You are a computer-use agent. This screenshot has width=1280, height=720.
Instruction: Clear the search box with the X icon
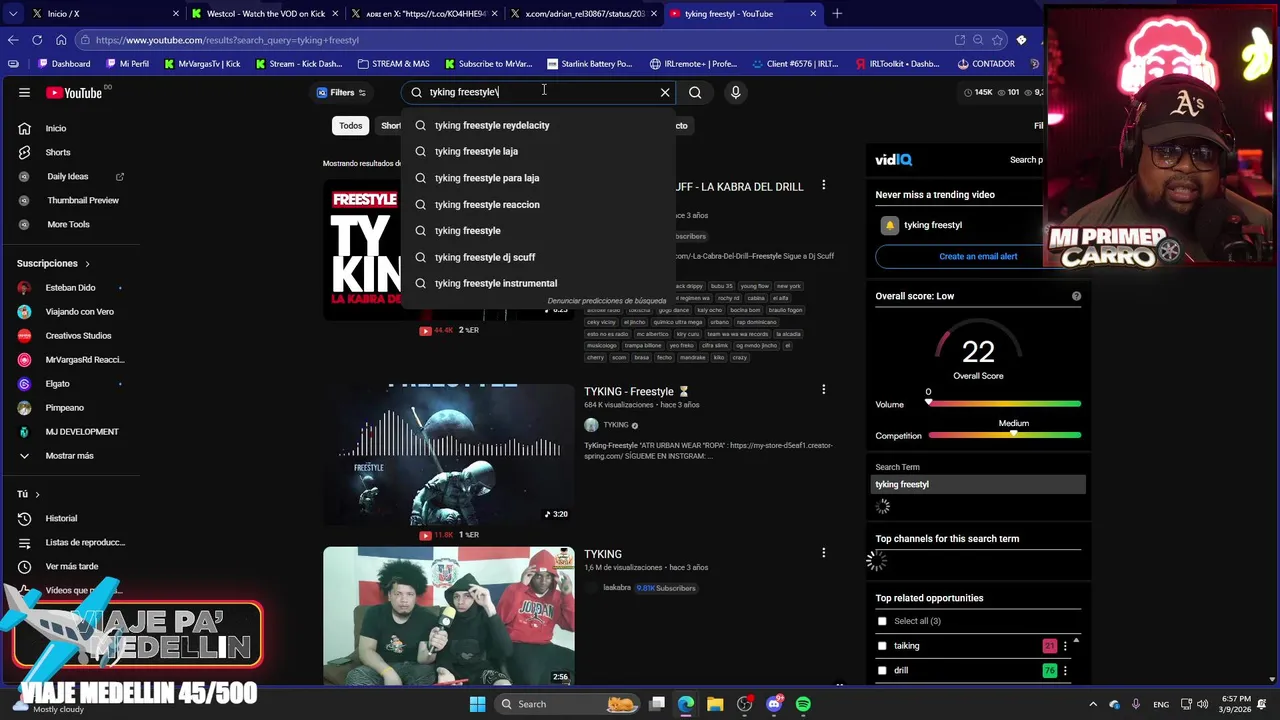[665, 92]
